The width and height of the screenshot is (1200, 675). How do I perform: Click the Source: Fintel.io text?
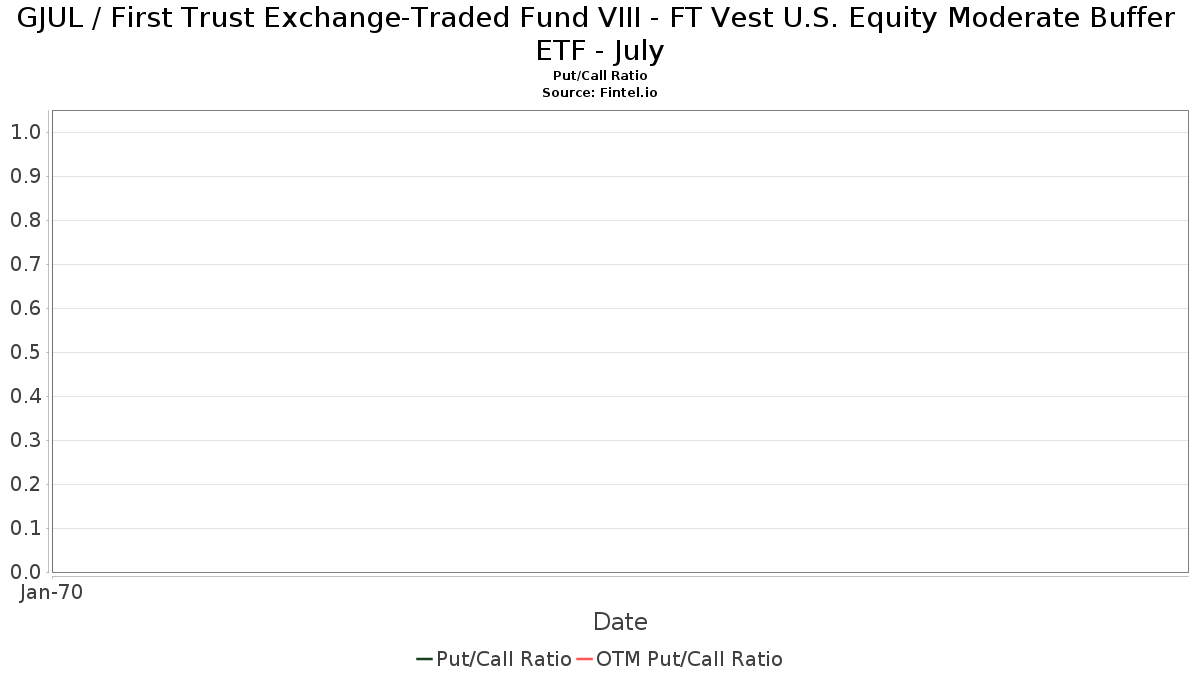(x=600, y=92)
